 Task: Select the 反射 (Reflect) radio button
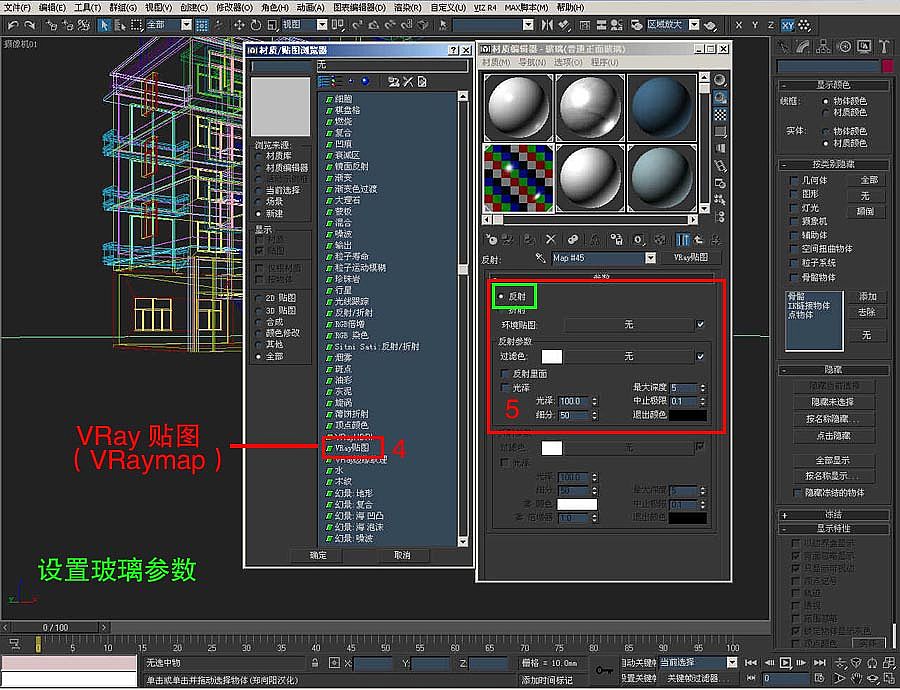pos(501,297)
